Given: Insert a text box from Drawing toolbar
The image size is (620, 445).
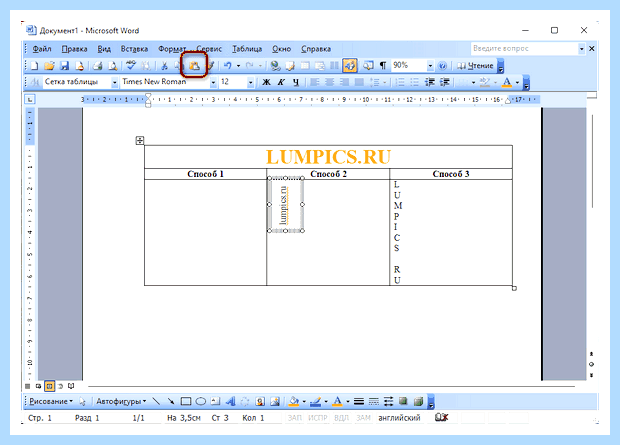Looking at the screenshot, I should tap(215, 401).
